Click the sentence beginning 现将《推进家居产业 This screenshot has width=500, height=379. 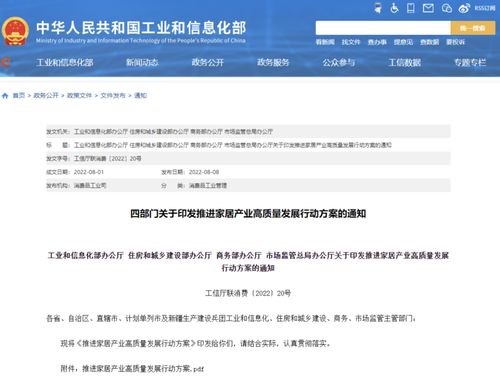(x=195, y=343)
